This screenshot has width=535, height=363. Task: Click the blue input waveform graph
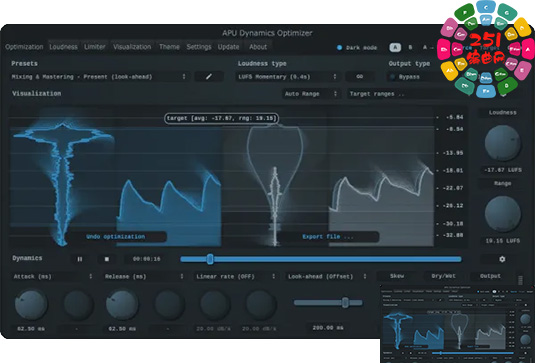[169, 210]
